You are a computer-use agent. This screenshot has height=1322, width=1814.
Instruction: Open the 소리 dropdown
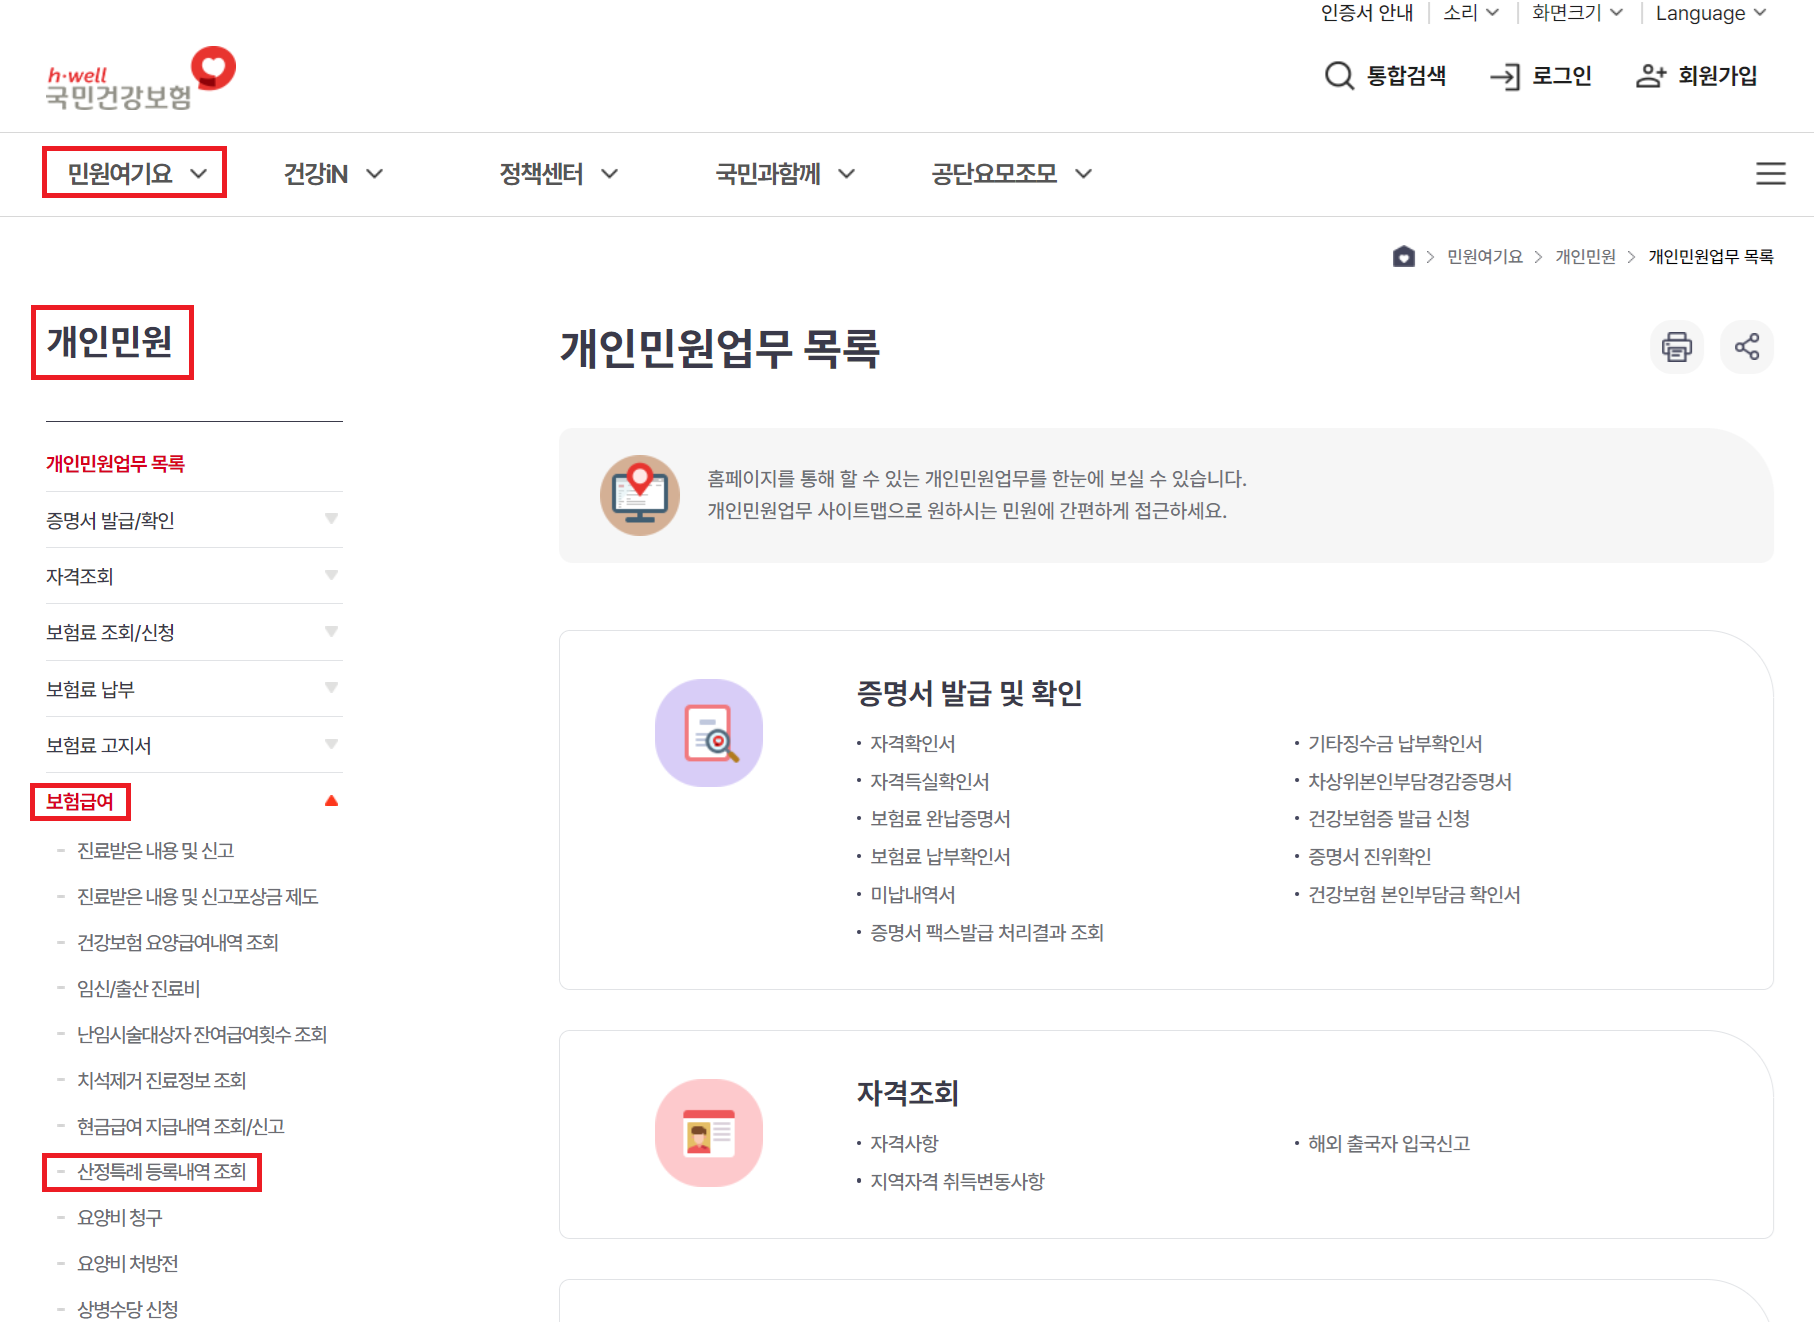1471,13
